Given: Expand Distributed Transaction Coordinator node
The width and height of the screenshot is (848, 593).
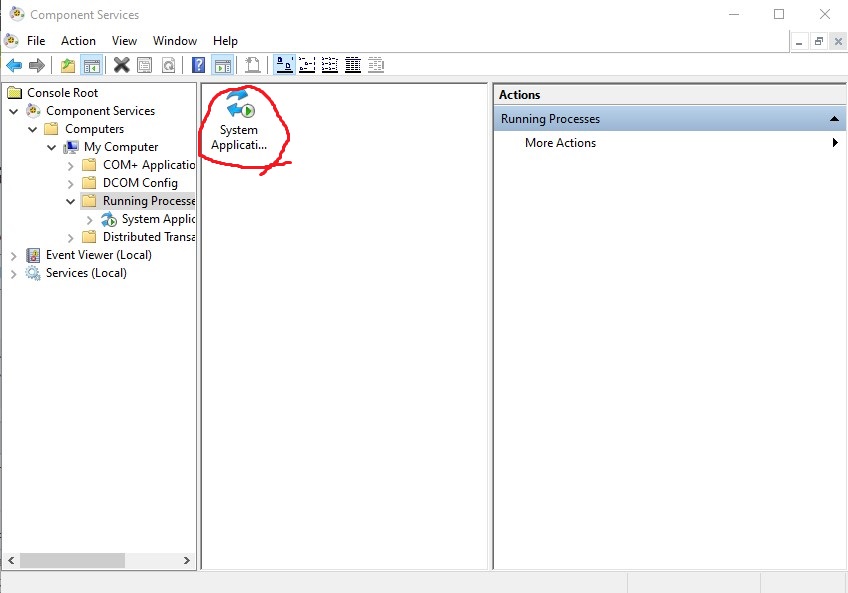Looking at the screenshot, I should pos(70,238).
